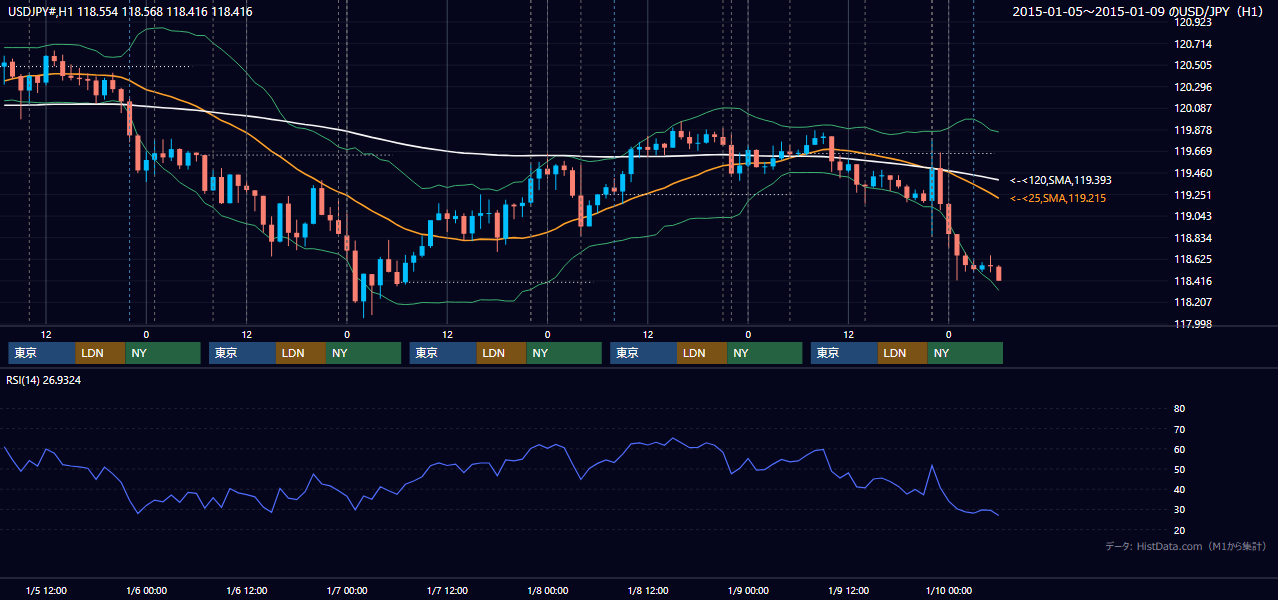Click the final red candlestick on the chart
1278x600 pixels.
(x=998, y=274)
